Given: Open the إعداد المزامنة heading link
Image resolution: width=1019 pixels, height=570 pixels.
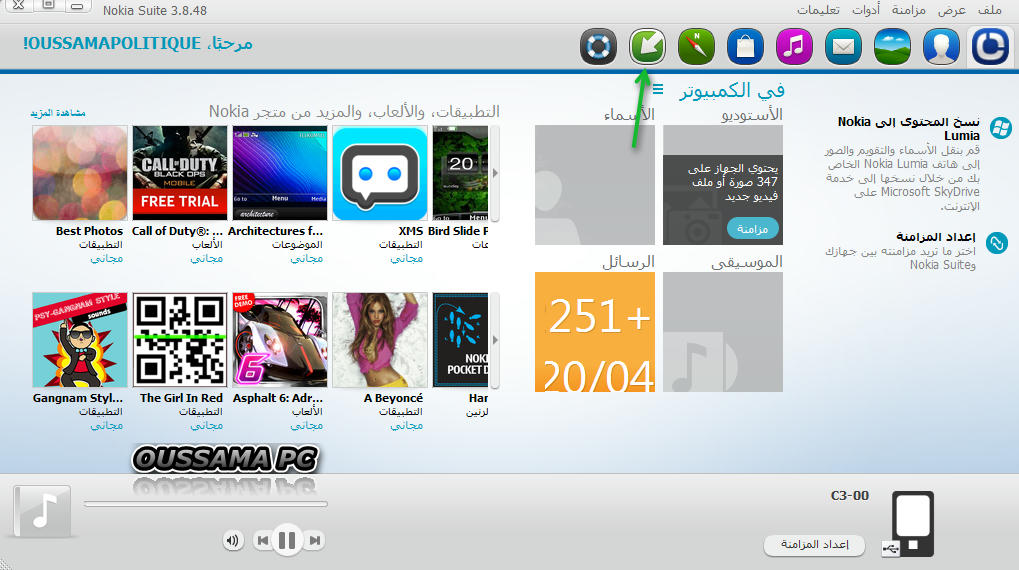Looking at the screenshot, I should pos(936,237).
